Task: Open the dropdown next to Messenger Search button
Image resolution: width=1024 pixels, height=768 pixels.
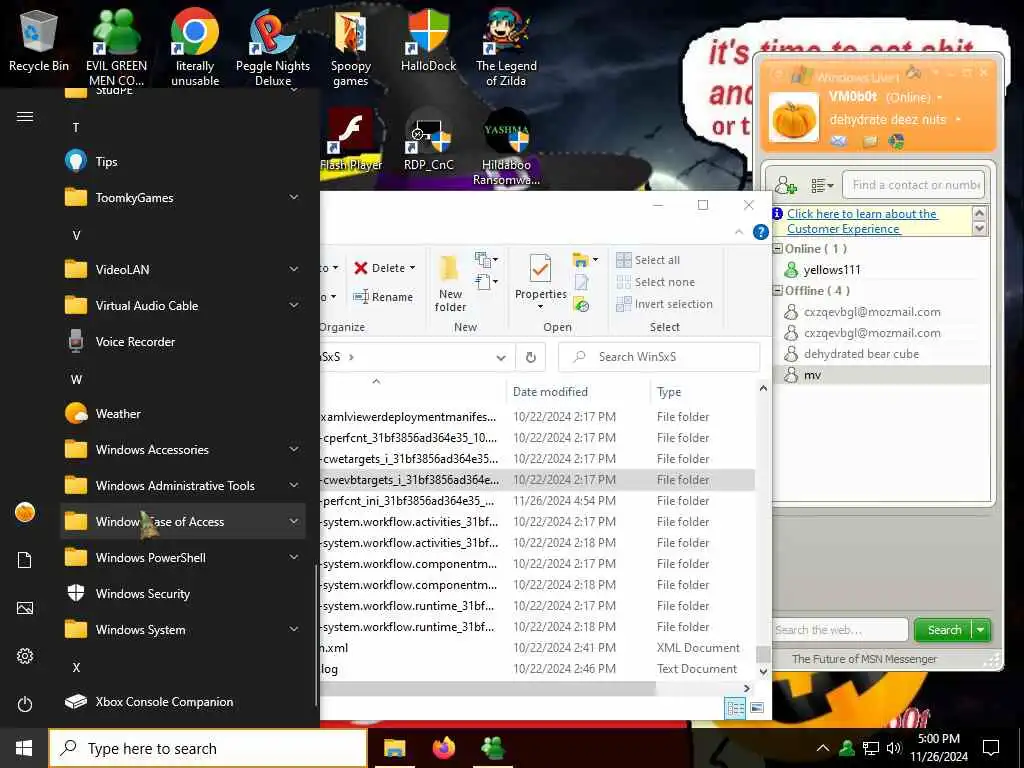Action: click(x=981, y=630)
